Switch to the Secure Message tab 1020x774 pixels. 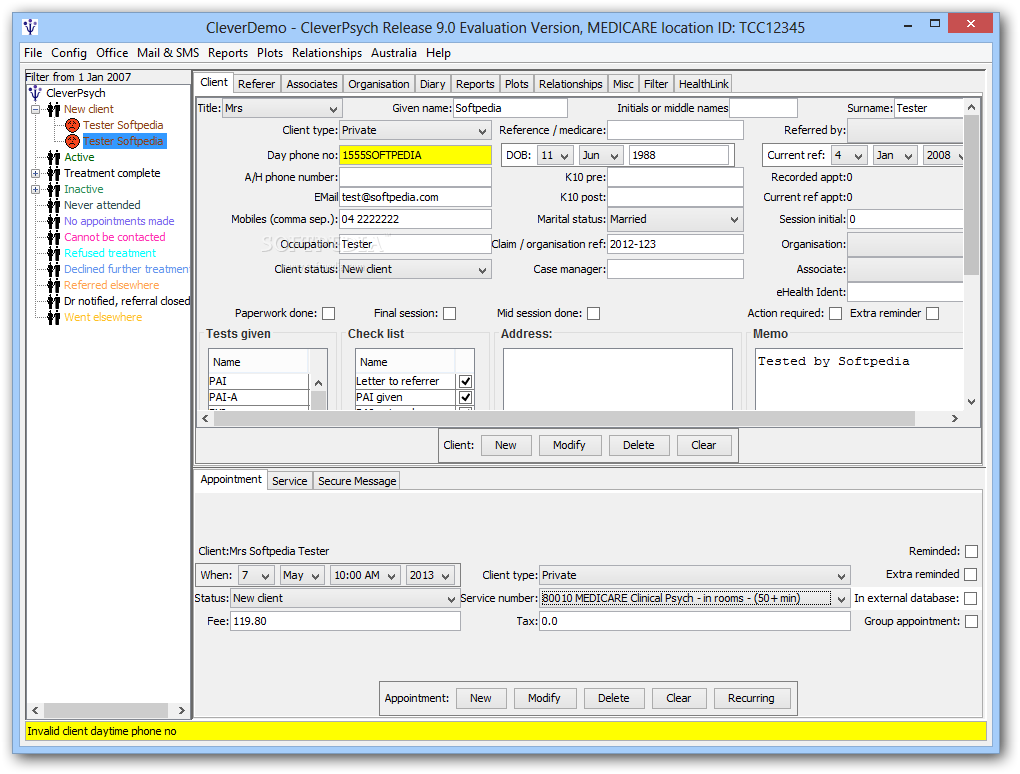(x=356, y=481)
